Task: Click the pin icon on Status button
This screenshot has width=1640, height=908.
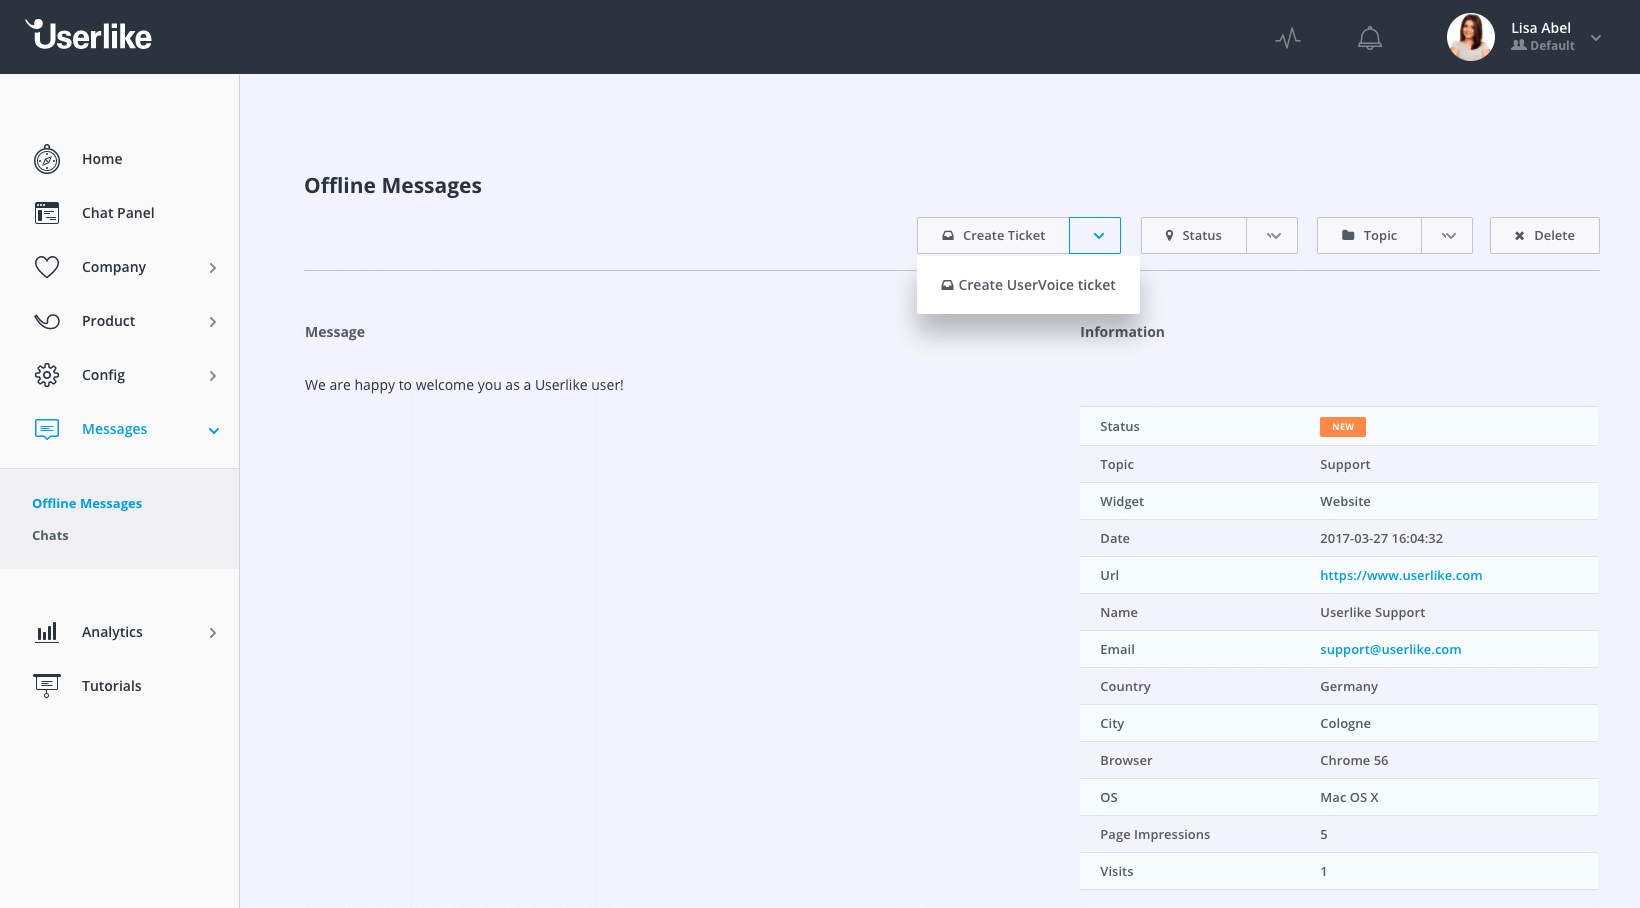Action: click(1169, 236)
